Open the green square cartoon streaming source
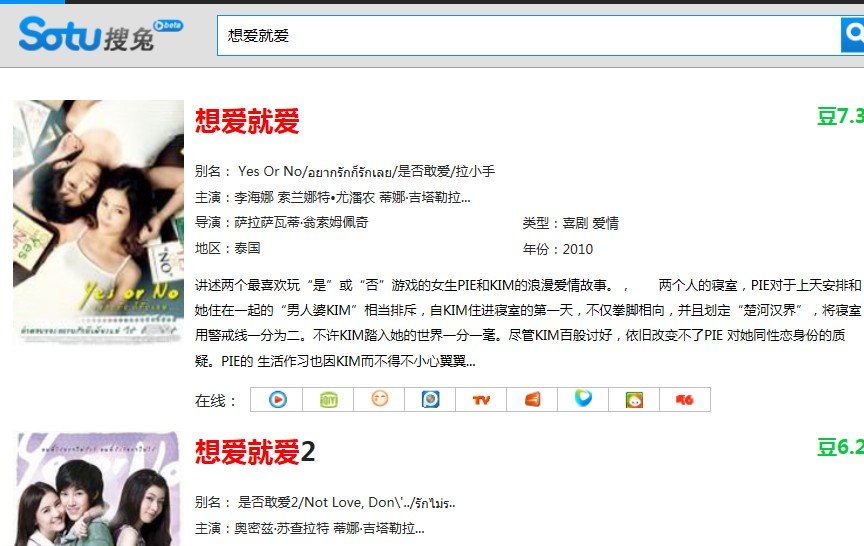The height and width of the screenshot is (546, 864). [634, 399]
